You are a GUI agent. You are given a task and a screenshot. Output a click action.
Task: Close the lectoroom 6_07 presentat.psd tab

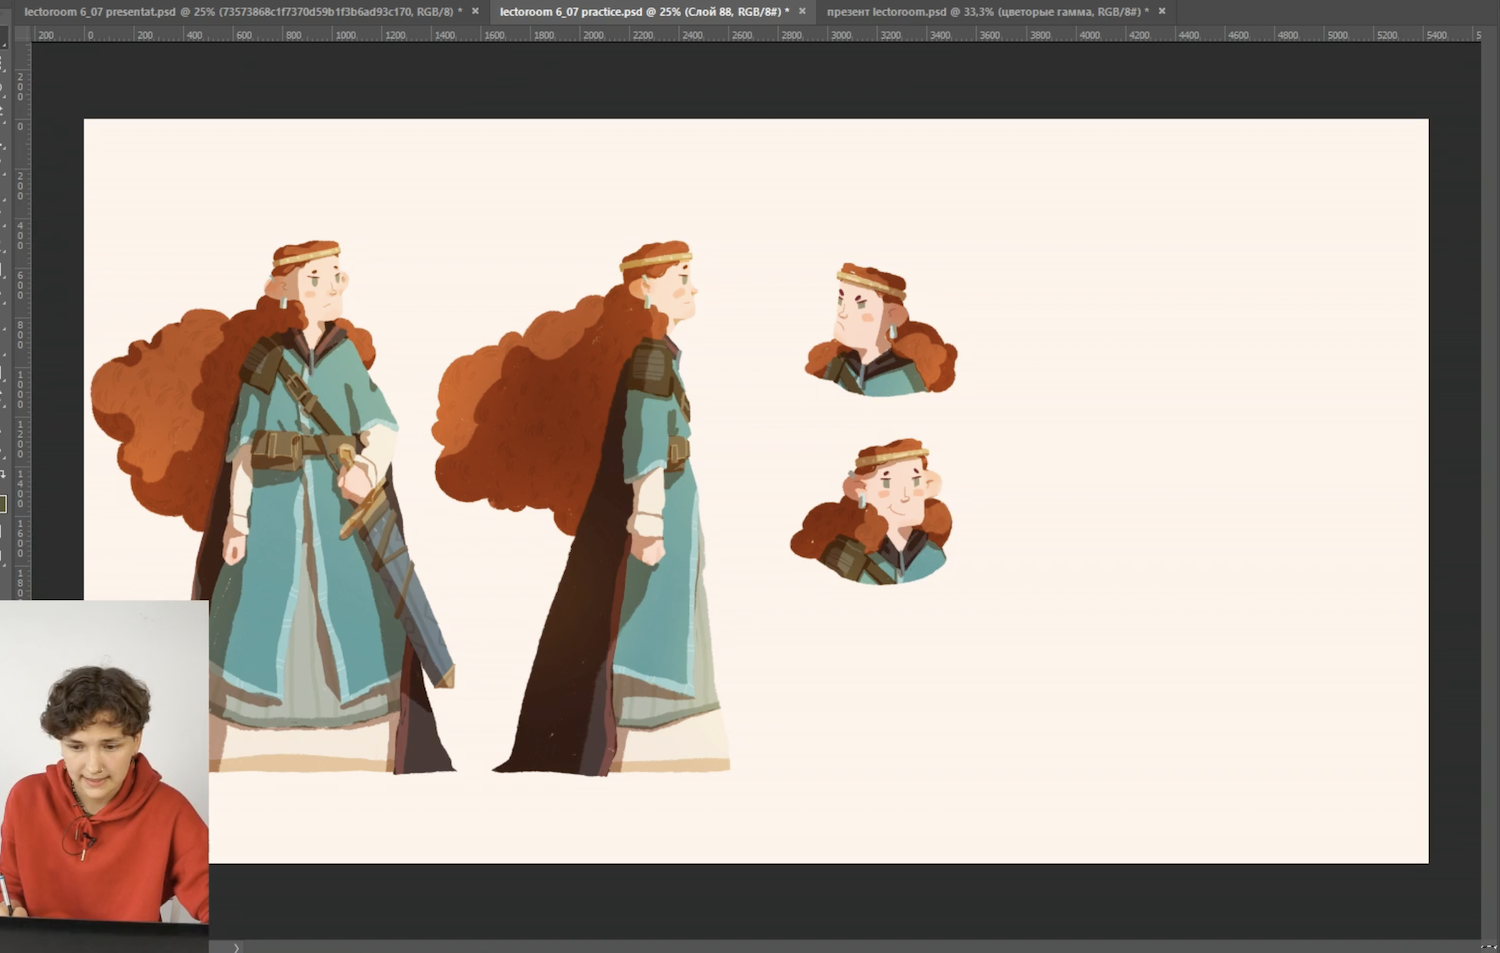(x=475, y=12)
